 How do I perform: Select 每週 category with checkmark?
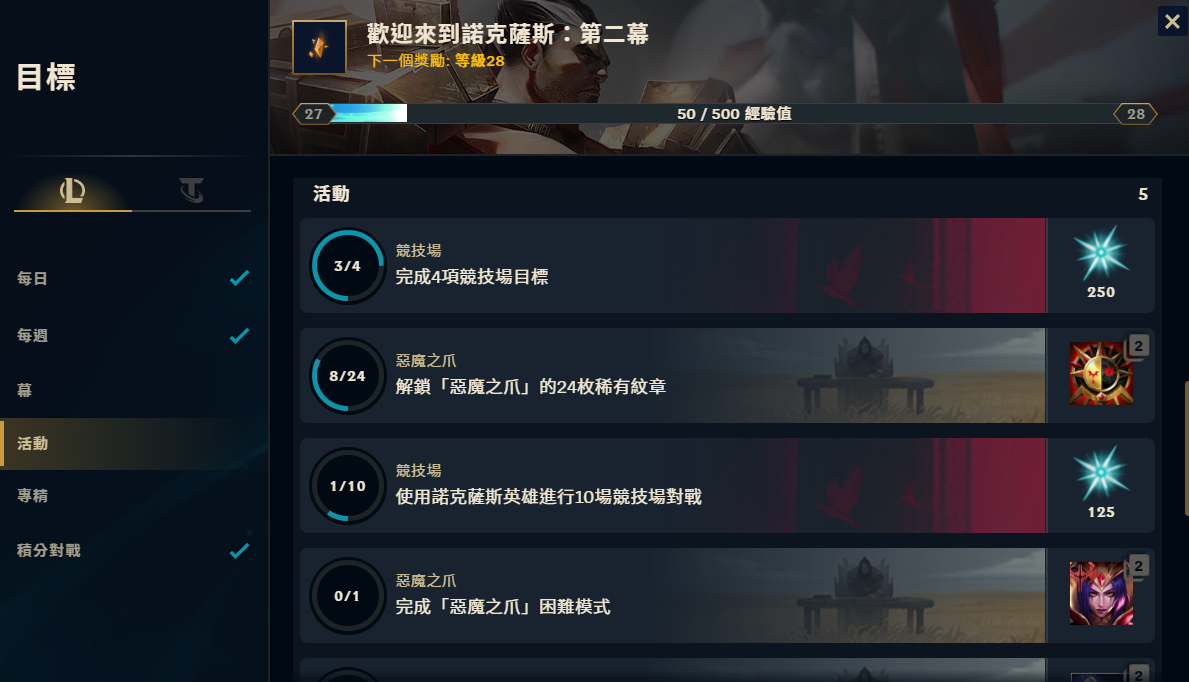pyautogui.click(x=133, y=335)
